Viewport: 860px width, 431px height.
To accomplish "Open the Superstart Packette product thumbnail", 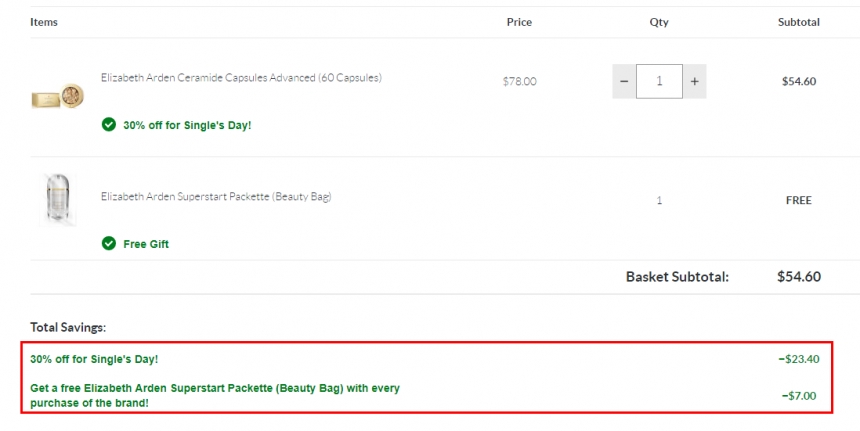I will point(58,200).
